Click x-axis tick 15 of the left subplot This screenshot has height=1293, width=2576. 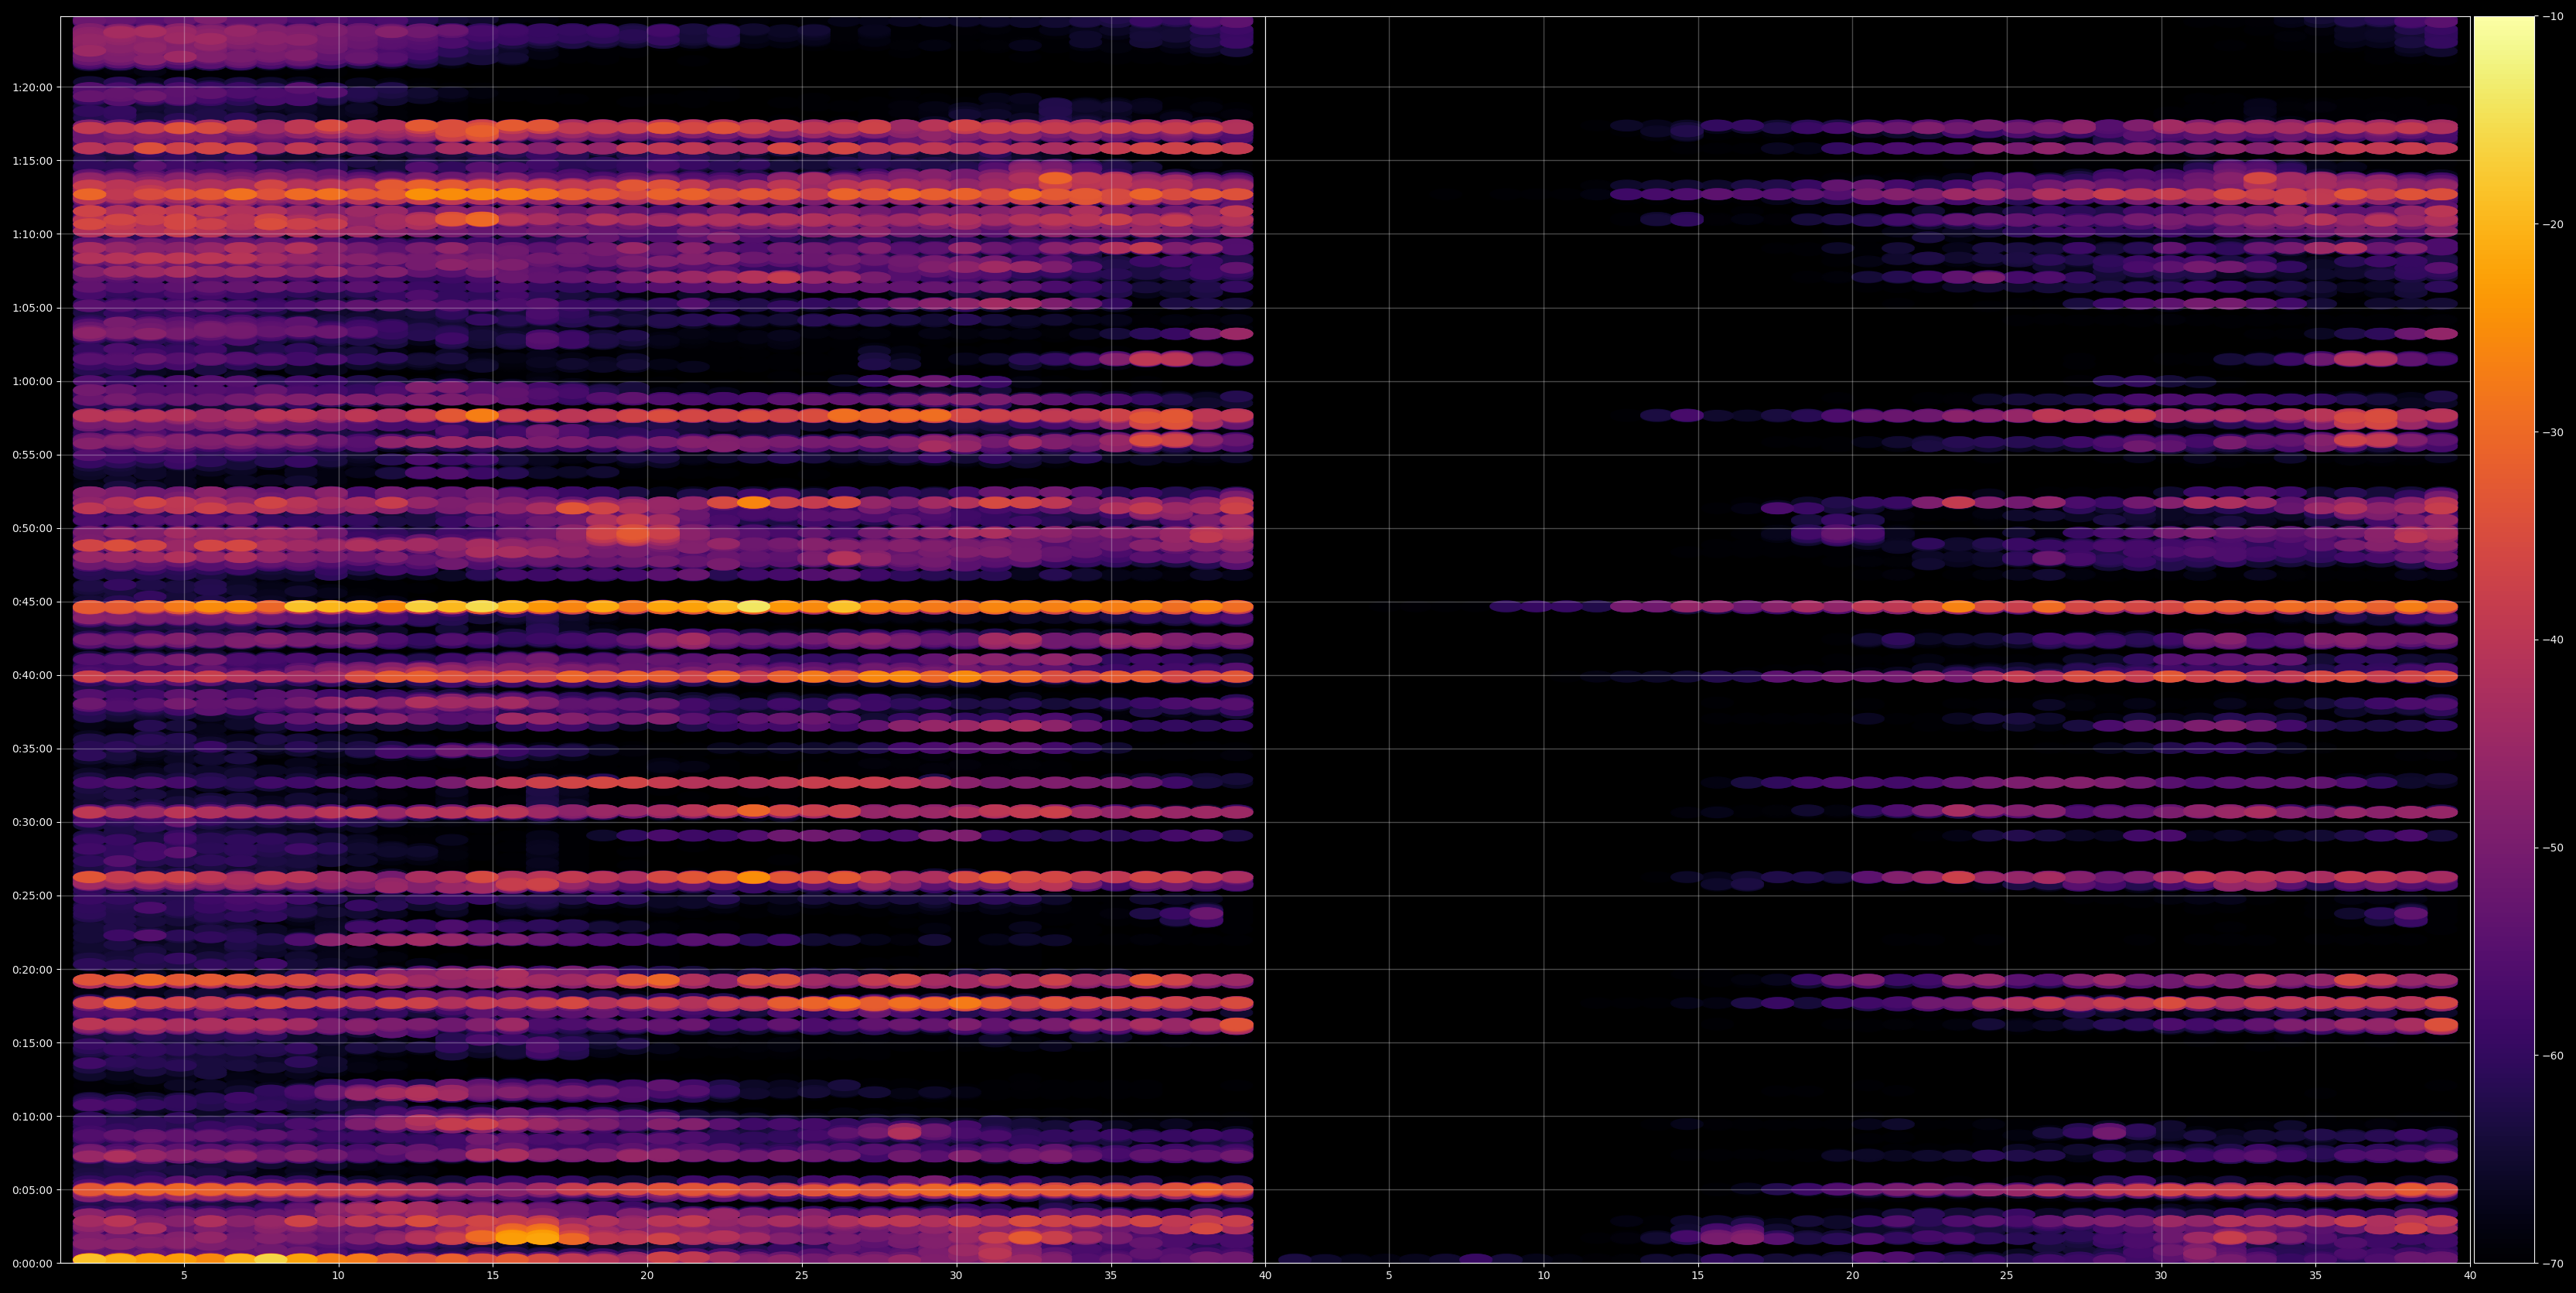(x=493, y=1276)
